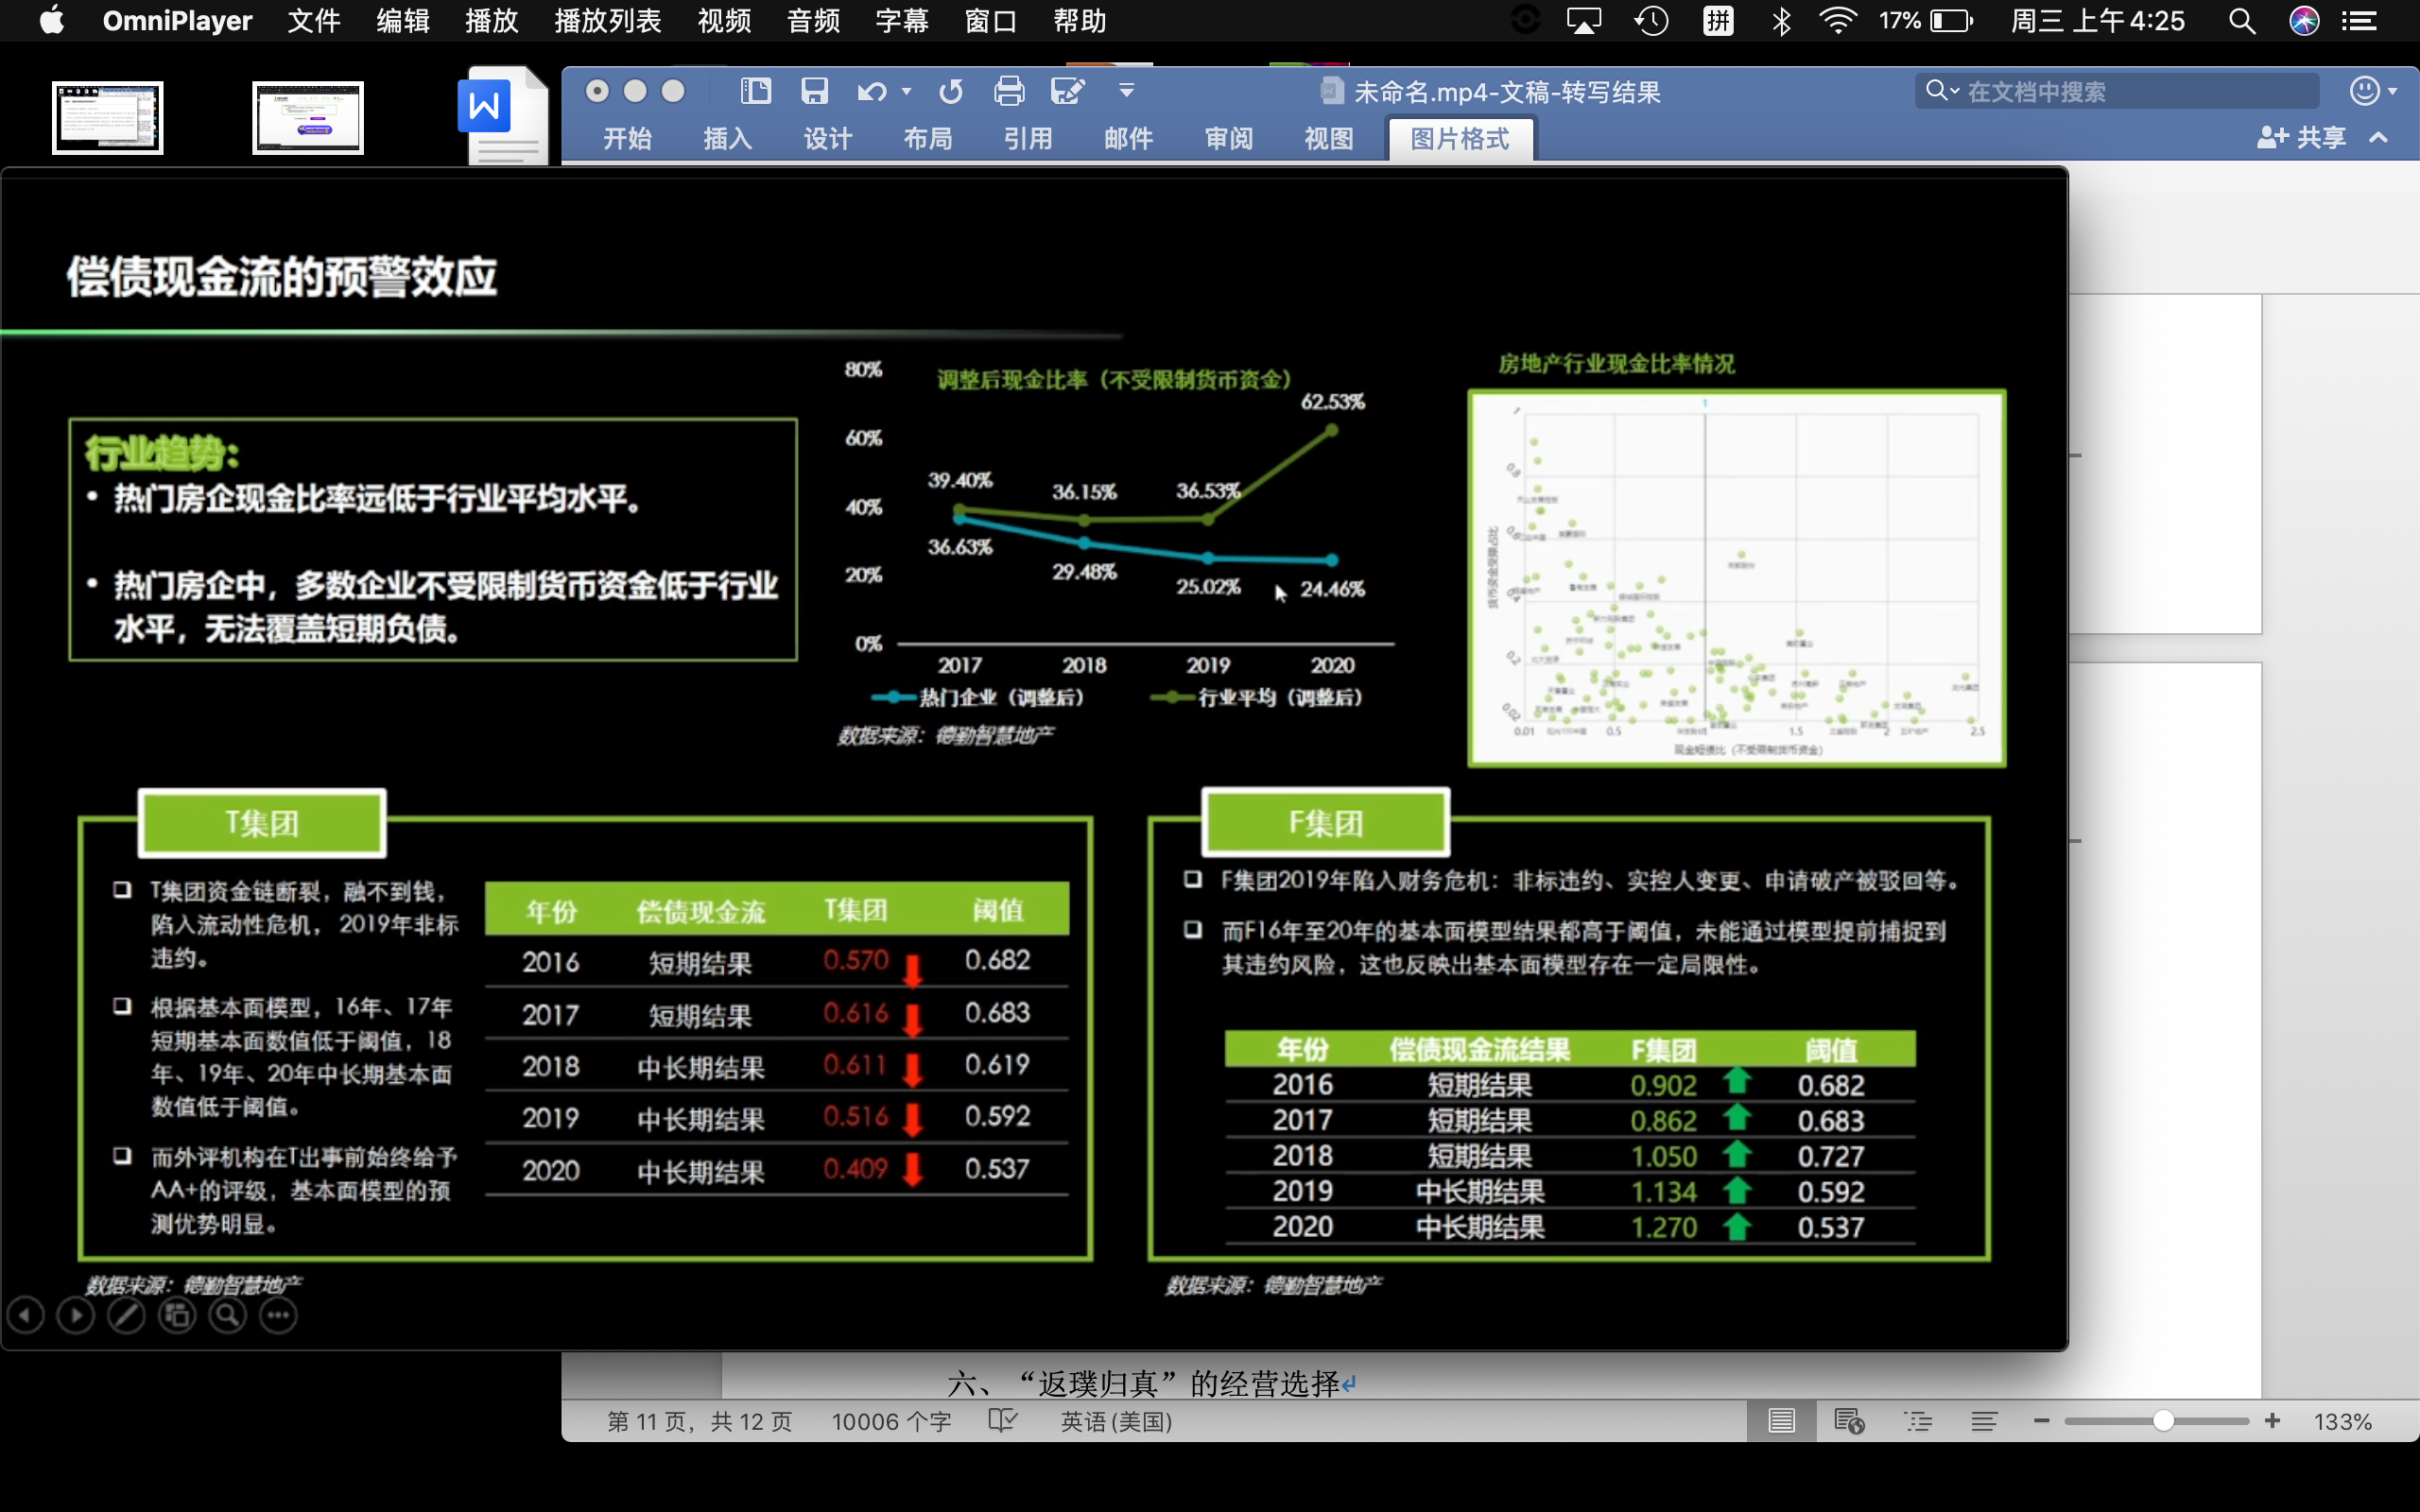
Task: Open search options magnifier dropdown
Action: [x=1942, y=91]
